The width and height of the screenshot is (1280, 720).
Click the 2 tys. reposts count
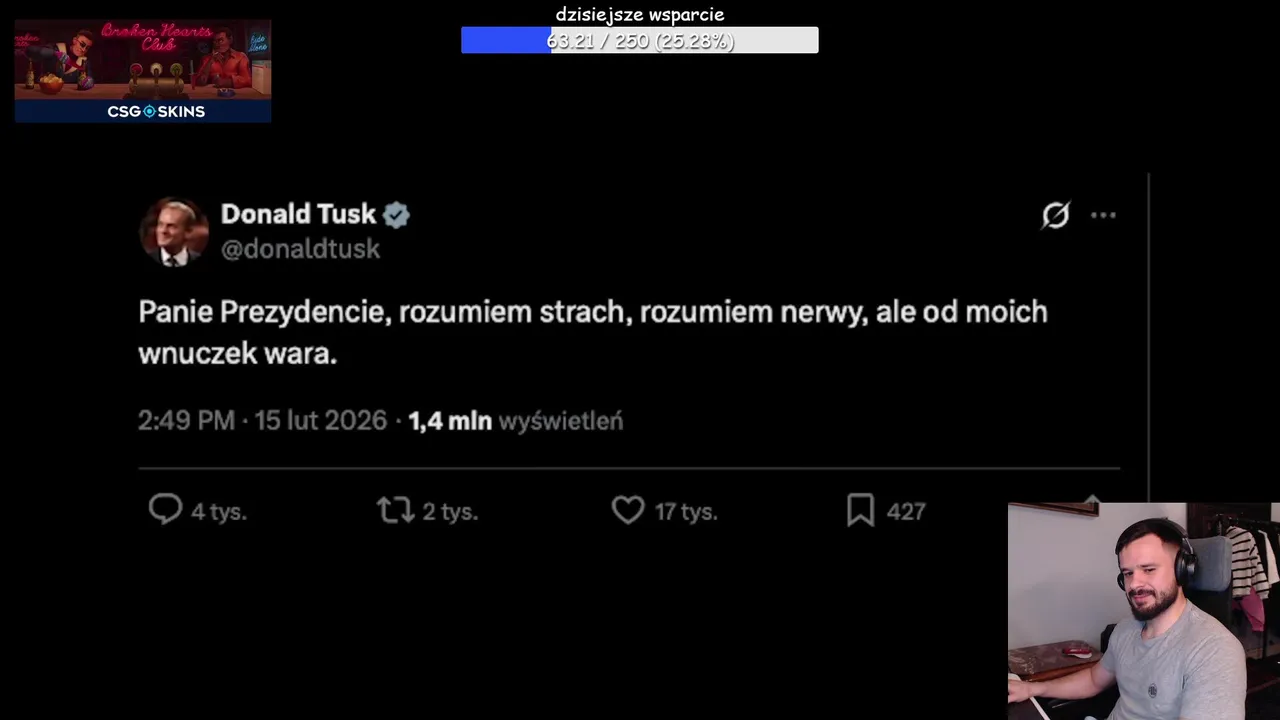point(450,512)
